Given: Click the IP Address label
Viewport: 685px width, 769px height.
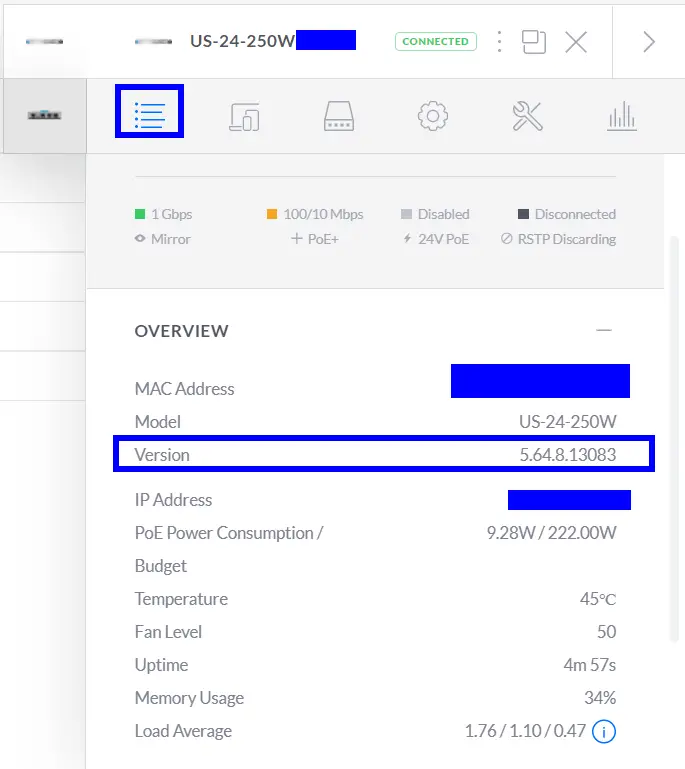Looking at the screenshot, I should click(174, 500).
